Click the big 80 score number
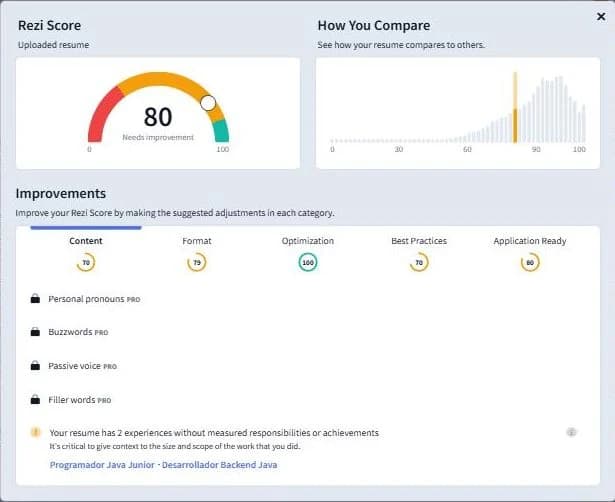Viewport: 615px width, 502px height. tap(158, 116)
